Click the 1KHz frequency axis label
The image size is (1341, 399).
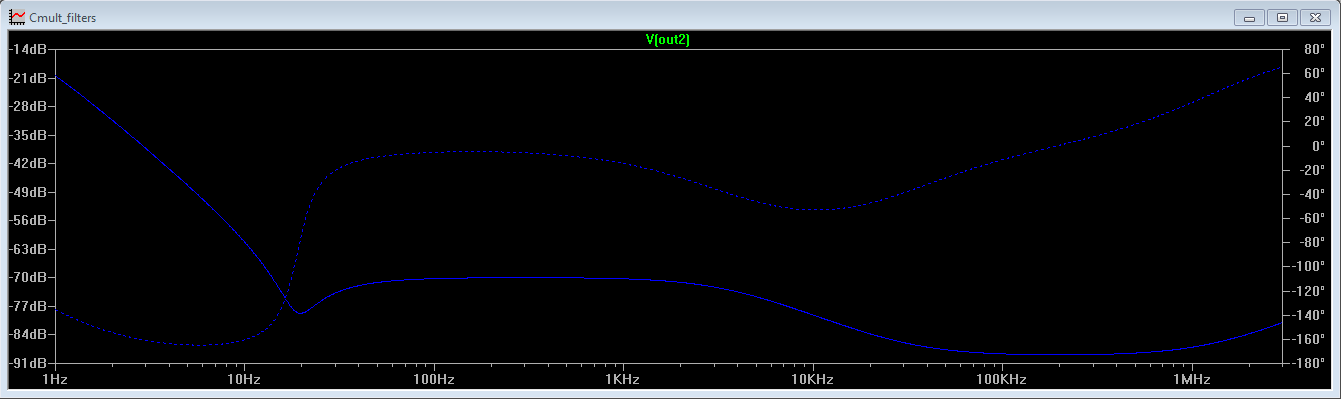point(622,380)
